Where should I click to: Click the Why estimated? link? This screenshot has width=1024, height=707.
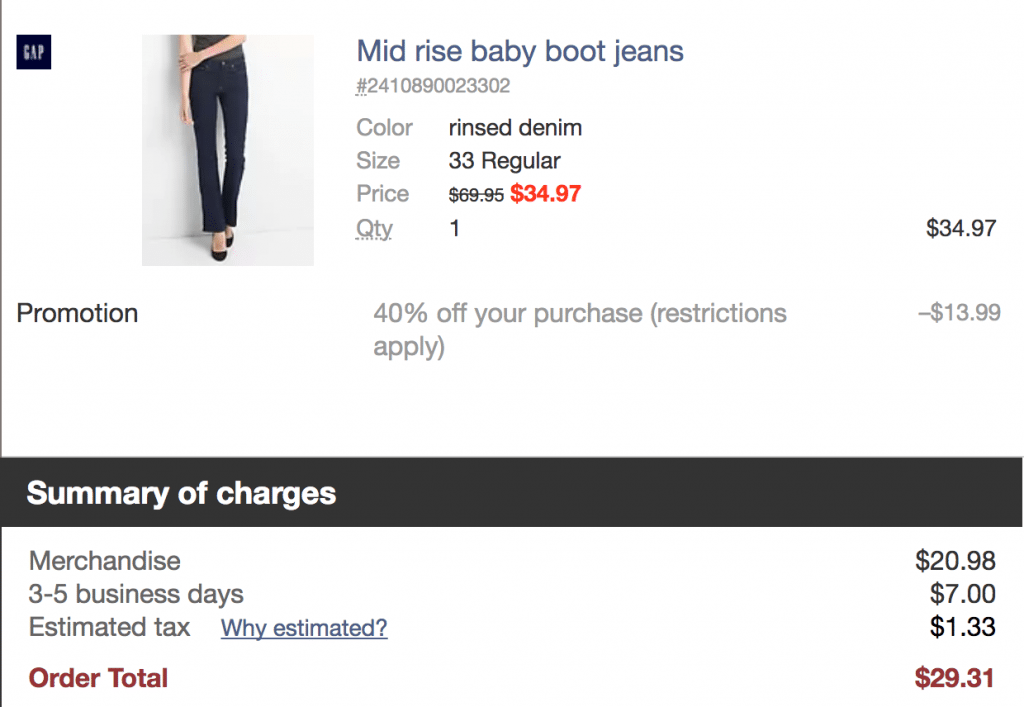303,628
